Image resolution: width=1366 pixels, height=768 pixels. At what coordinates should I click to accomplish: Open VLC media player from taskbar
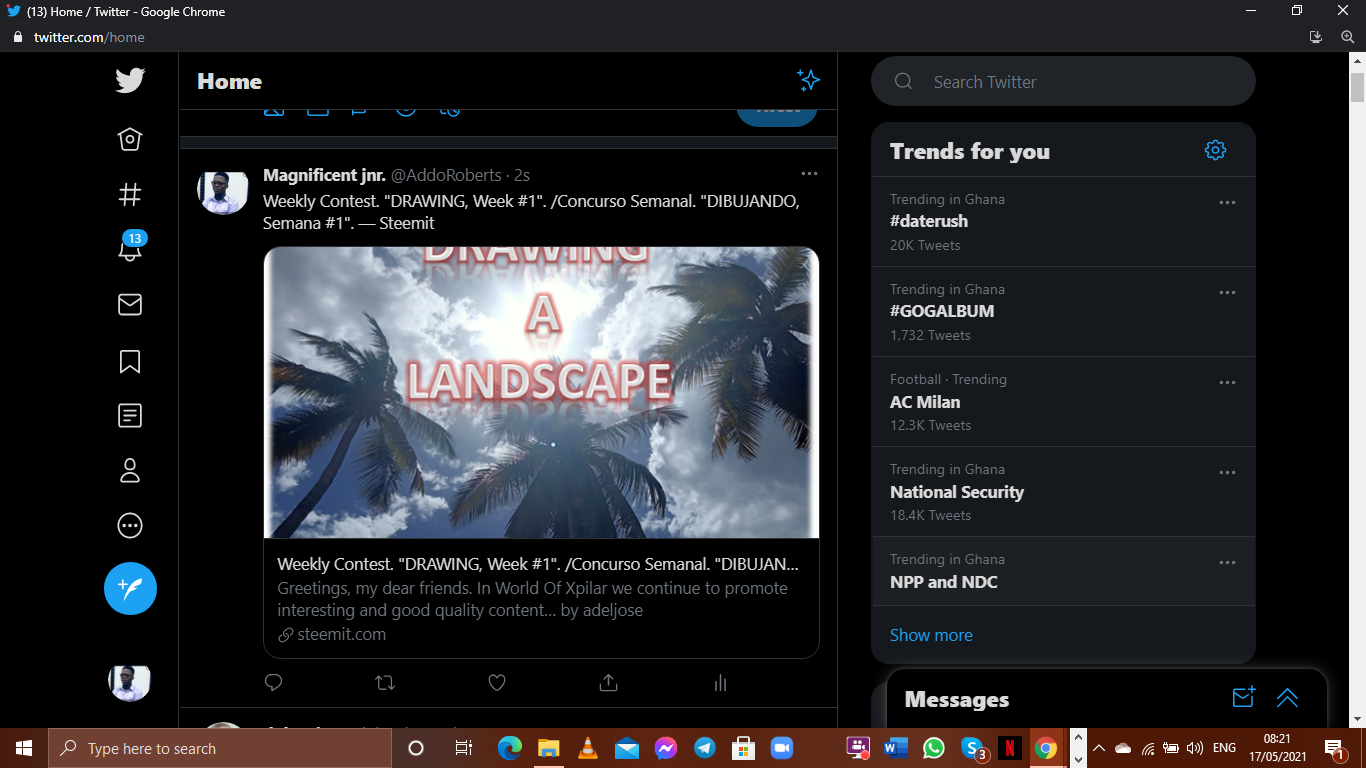(x=588, y=748)
